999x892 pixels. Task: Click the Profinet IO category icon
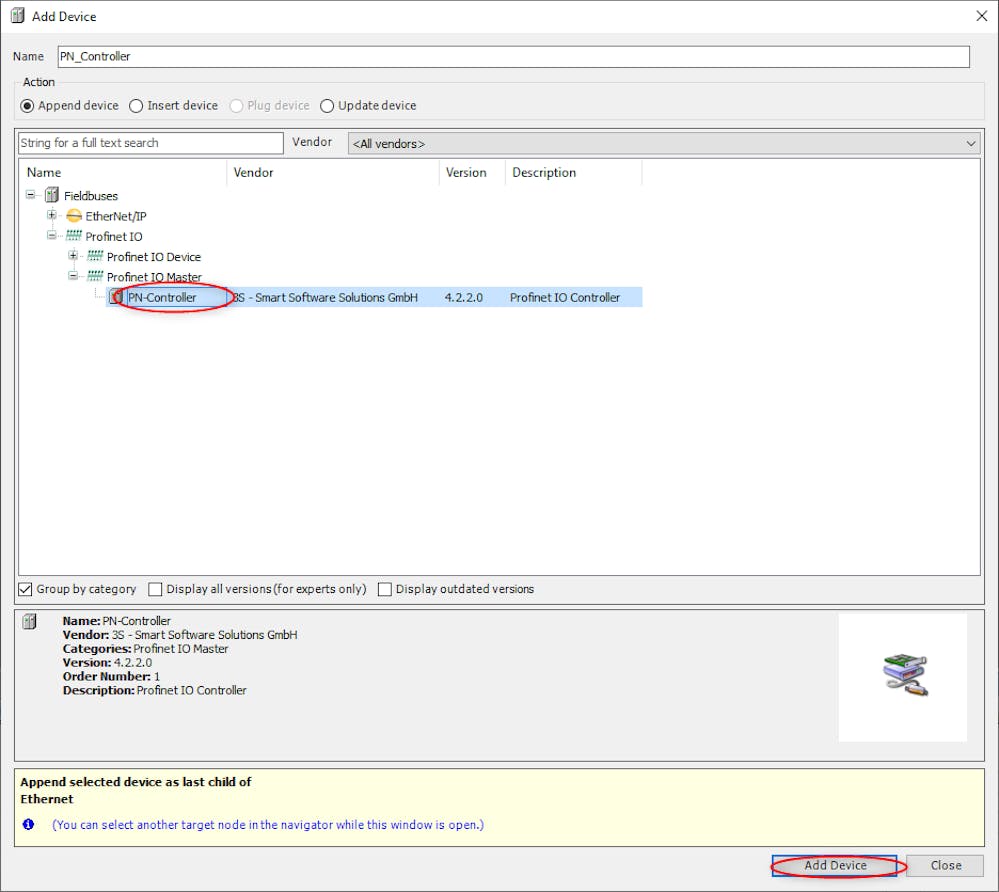point(74,236)
